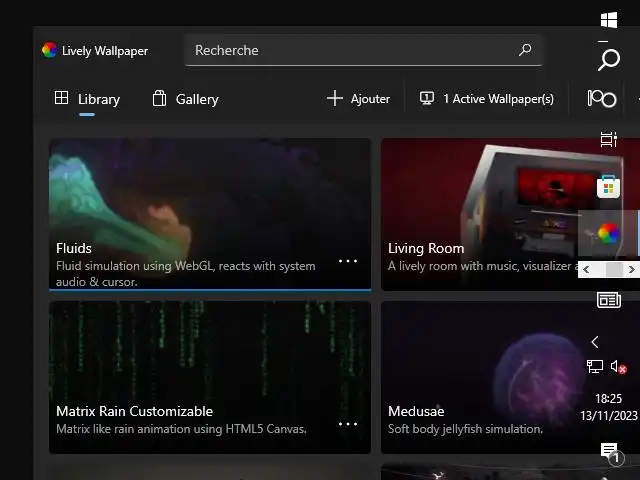Select the Fluids wallpaper thumbnail
Screen dimensions: 640x480
210,214
